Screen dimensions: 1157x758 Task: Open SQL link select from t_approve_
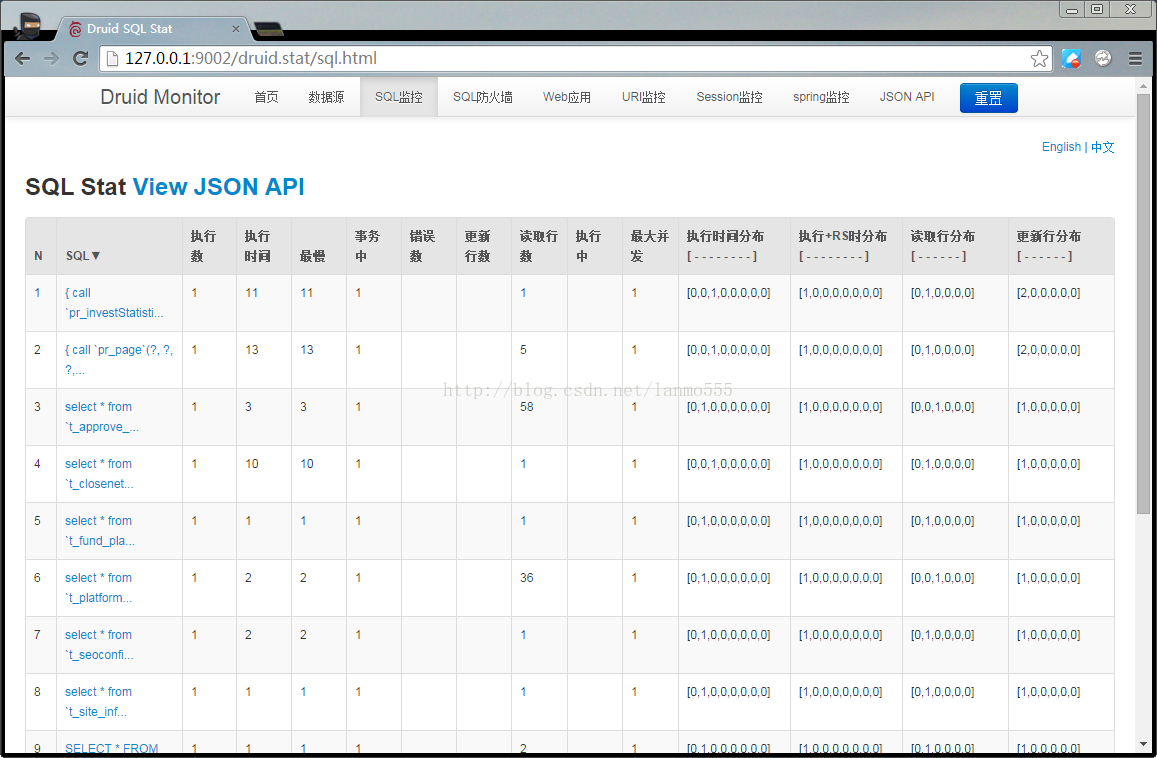102,416
